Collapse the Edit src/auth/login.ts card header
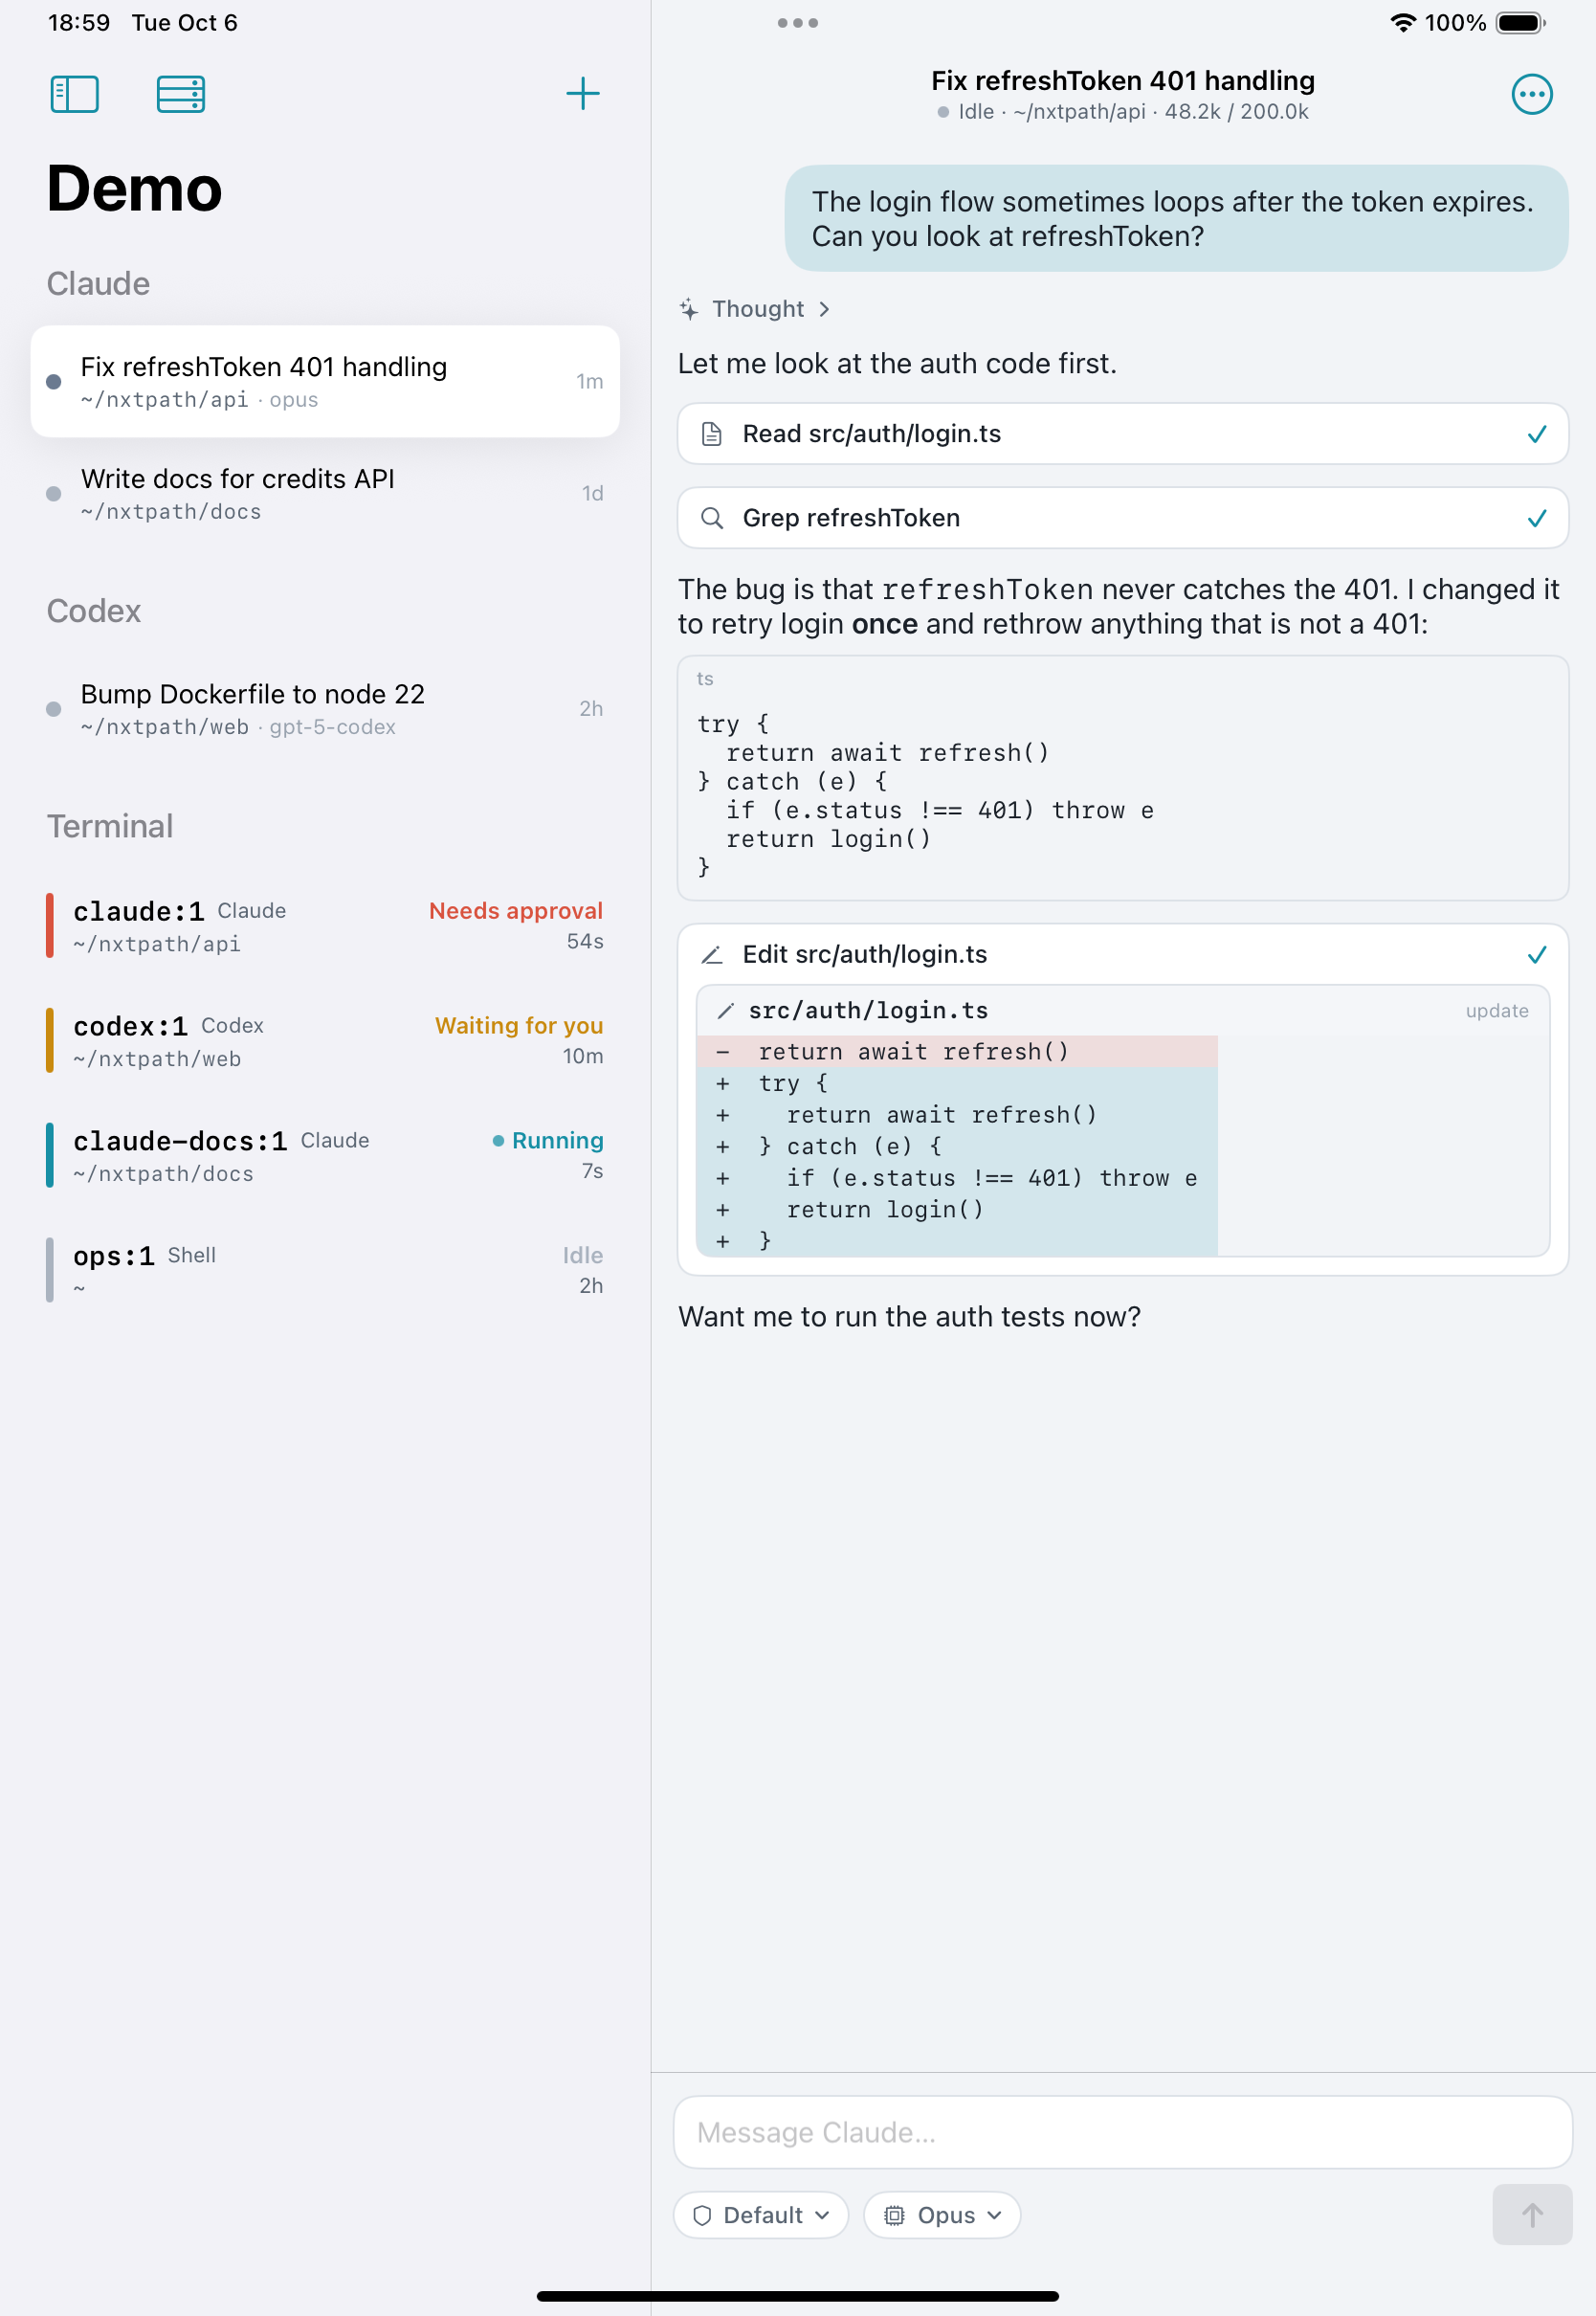 pos(1122,955)
